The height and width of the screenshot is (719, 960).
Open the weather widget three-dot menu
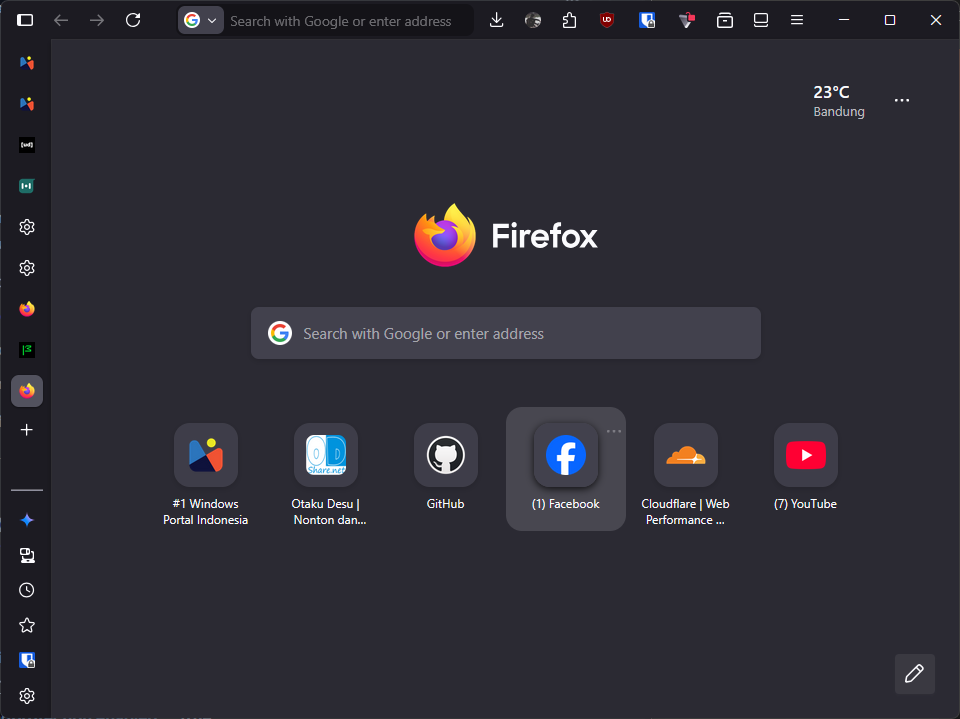tap(902, 100)
